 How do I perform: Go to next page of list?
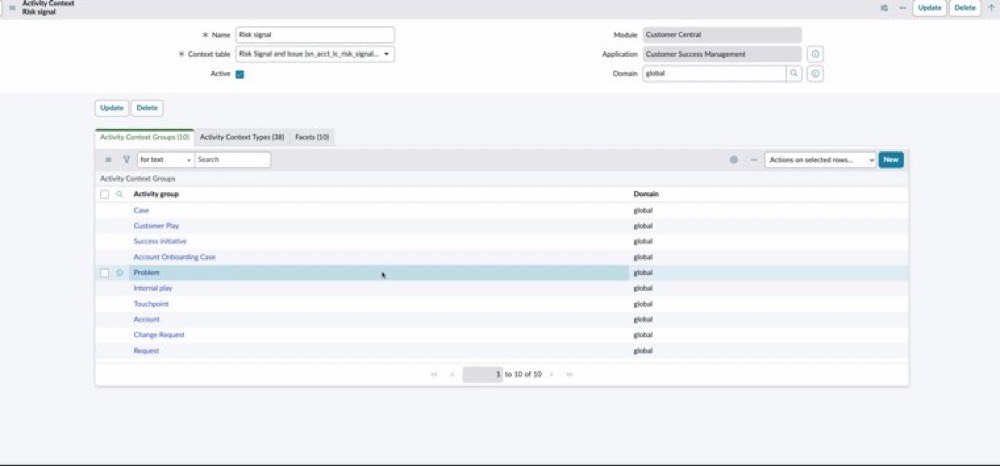(x=552, y=374)
